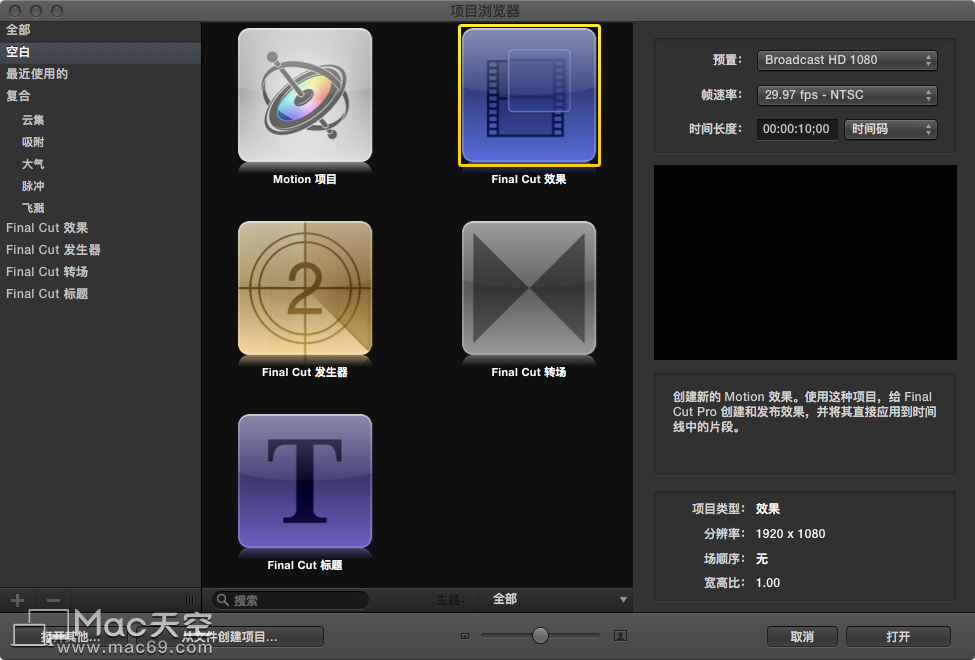This screenshot has width=975, height=660.
Task: Click the 打开其他 button
Action: (70, 636)
